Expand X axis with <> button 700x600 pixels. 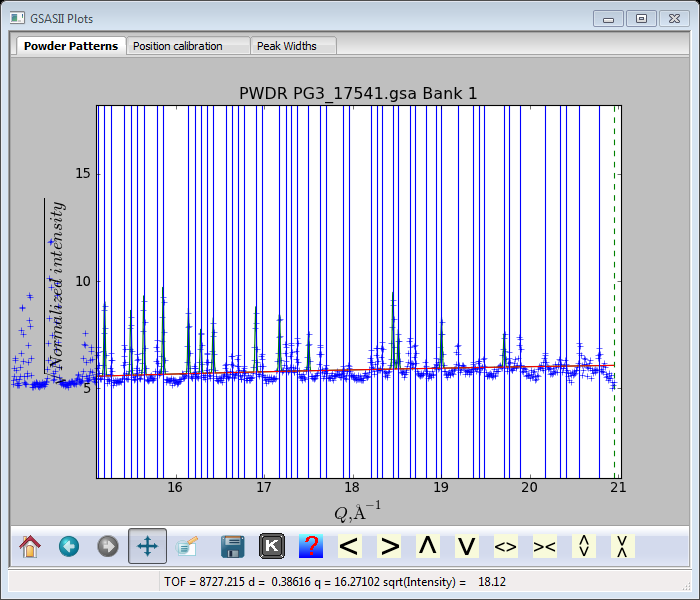(506, 546)
